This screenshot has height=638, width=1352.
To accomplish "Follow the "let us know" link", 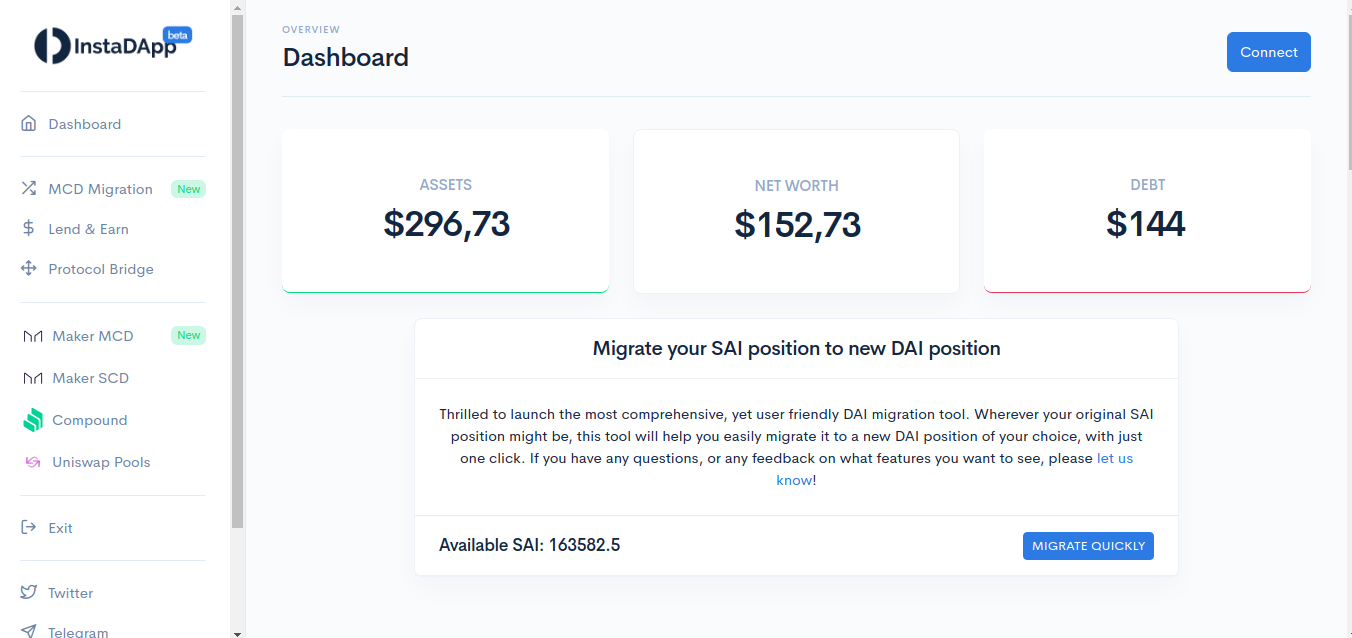I will tap(1114, 458).
